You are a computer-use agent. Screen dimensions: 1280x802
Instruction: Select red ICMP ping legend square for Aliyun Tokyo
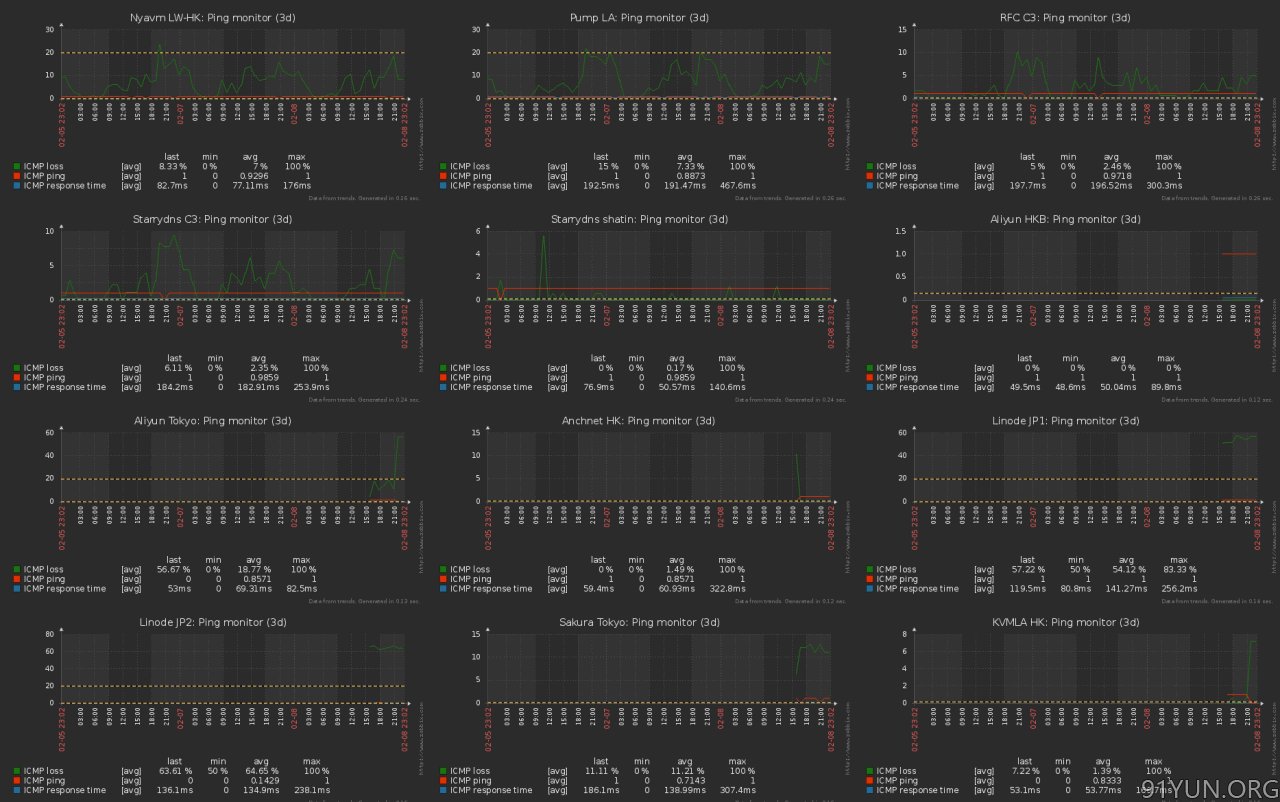click(17, 579)
